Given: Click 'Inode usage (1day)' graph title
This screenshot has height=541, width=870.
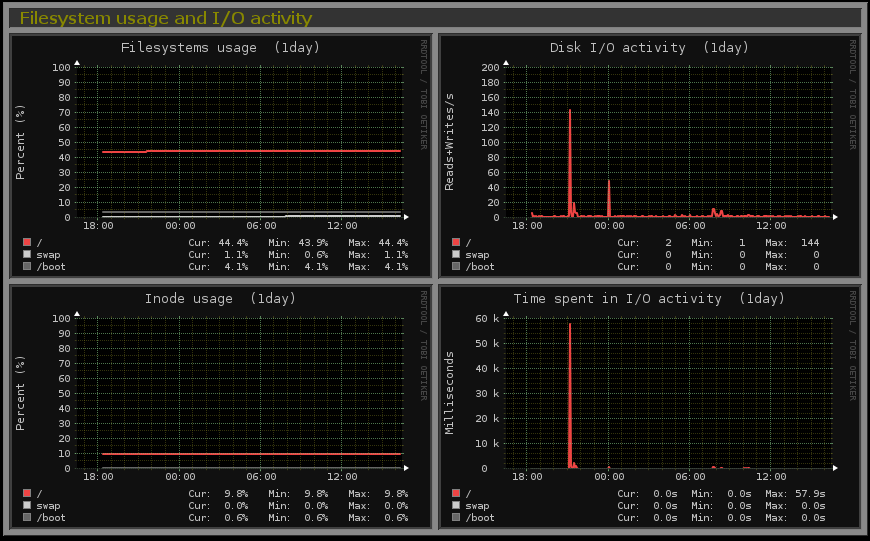Looking at the screenshot, I should [220, 299].
